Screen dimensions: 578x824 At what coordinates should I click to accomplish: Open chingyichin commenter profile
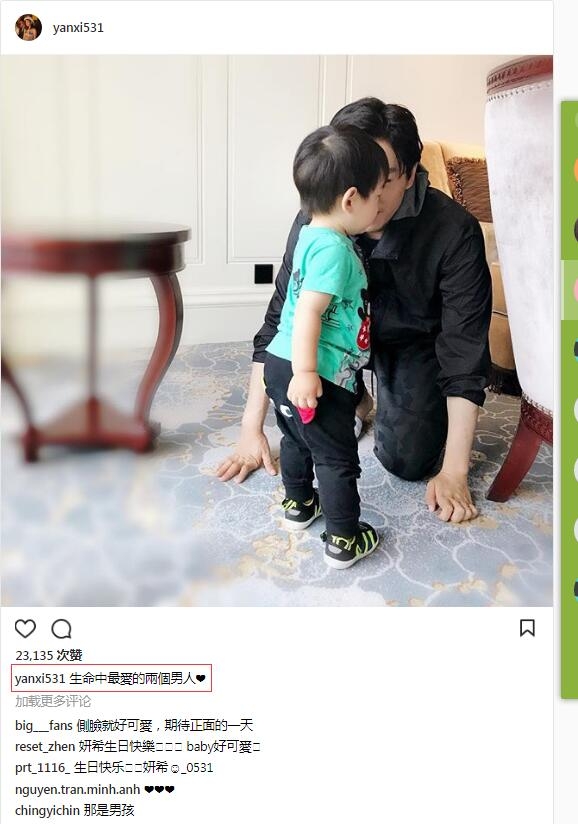pos(47,810)
